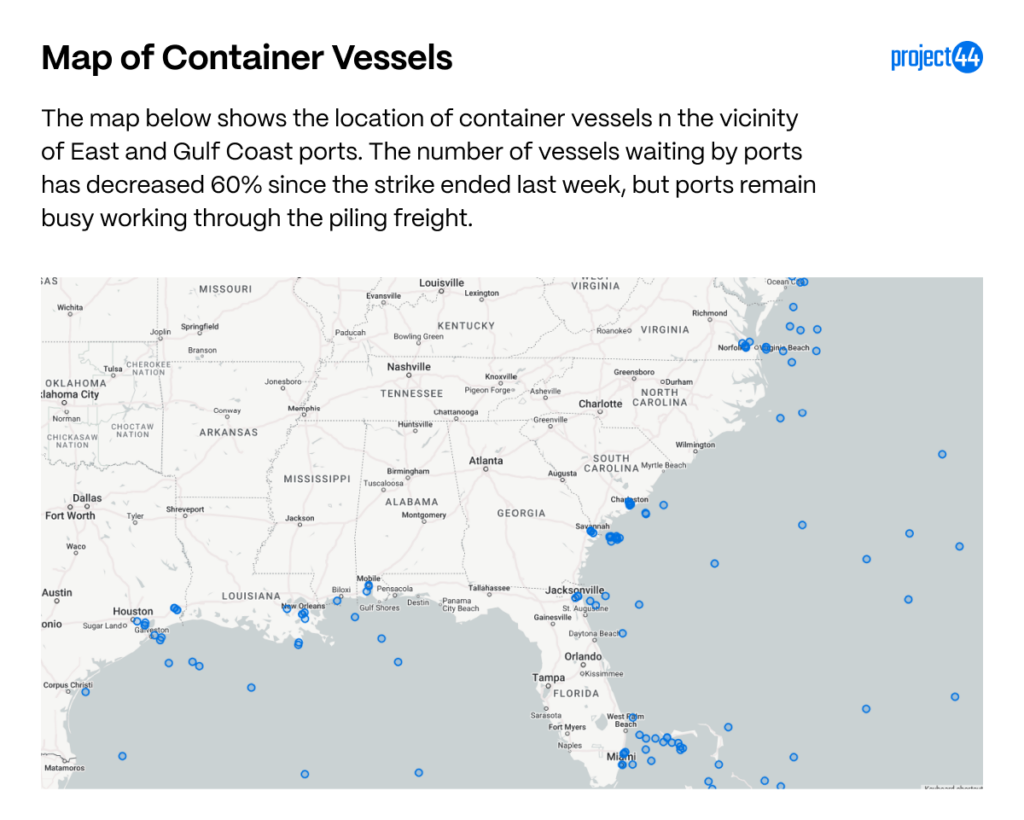The width and height of the screenshot is (1024, 820).
Task: Select the vessel marker at Savannah
Action: pos(592,532)
